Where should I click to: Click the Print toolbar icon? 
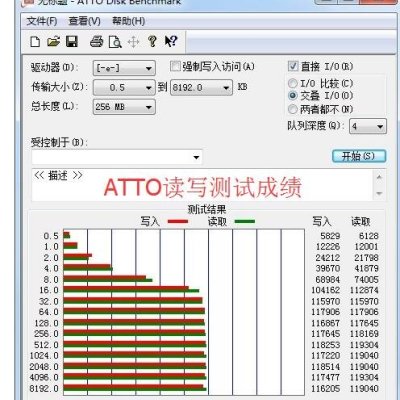click(96, 42)
